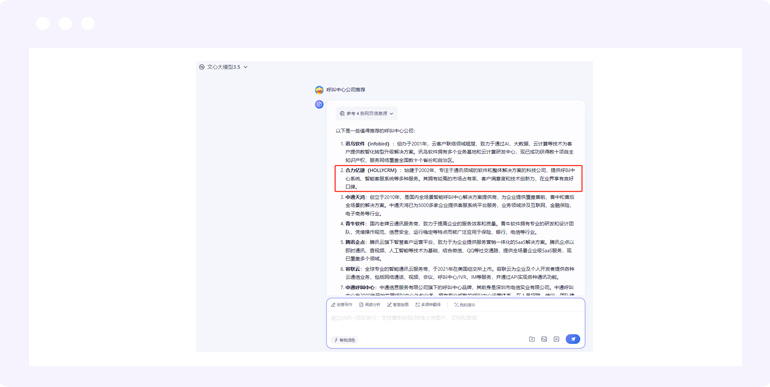
Task: Click the intro line 以下是一些值得推荐的呼叫中心公司
Action: (x=376, y=131)
